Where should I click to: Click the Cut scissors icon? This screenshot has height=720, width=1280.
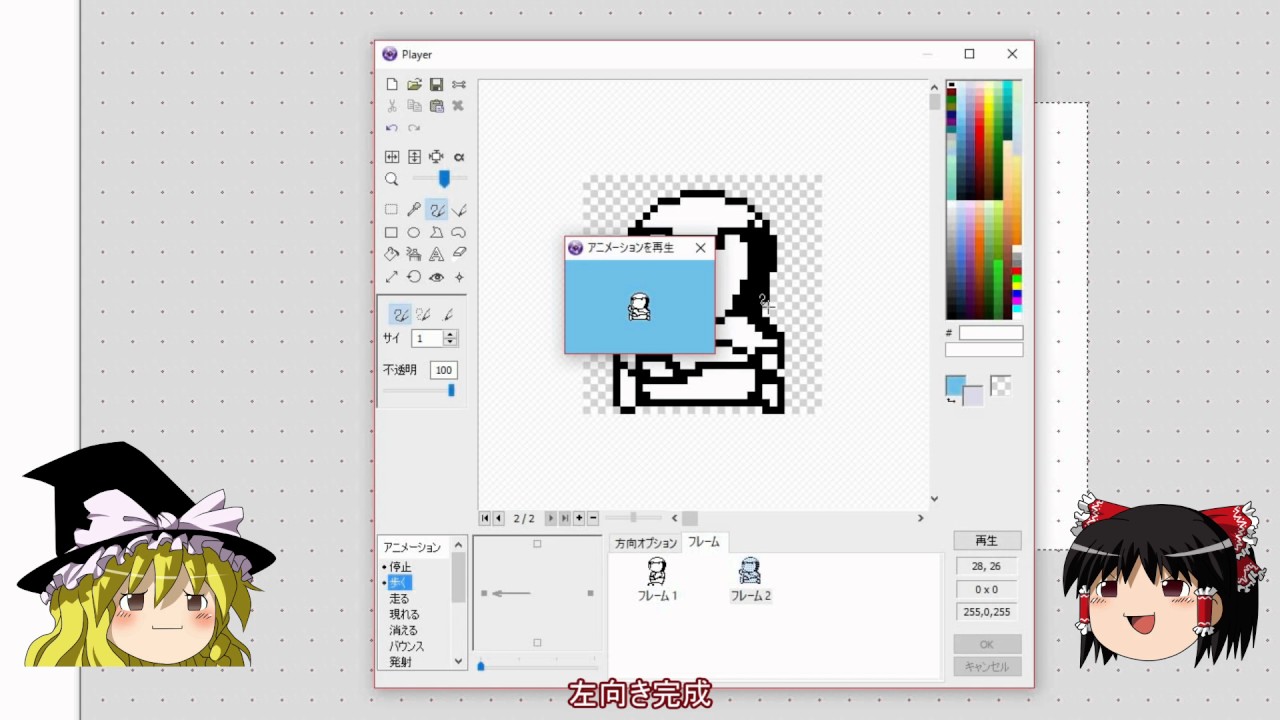click(x=392, y=106)
